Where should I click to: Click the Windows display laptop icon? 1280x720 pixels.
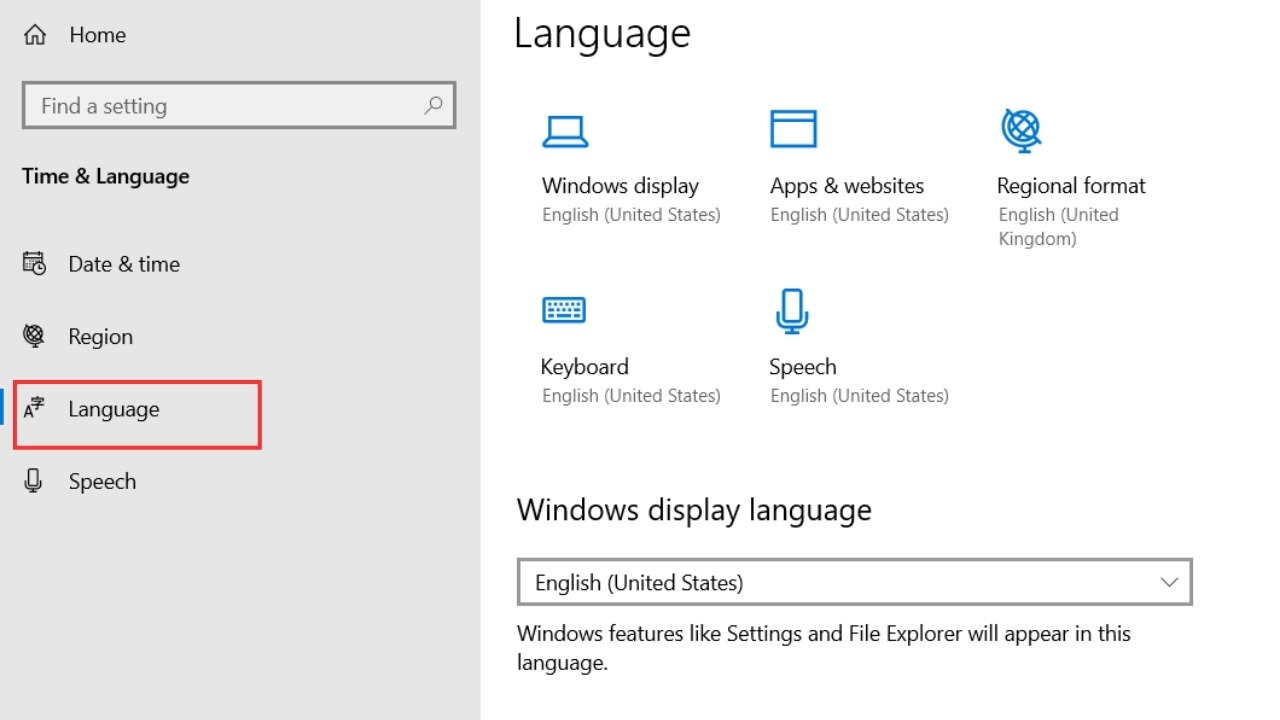pos(565,131)
